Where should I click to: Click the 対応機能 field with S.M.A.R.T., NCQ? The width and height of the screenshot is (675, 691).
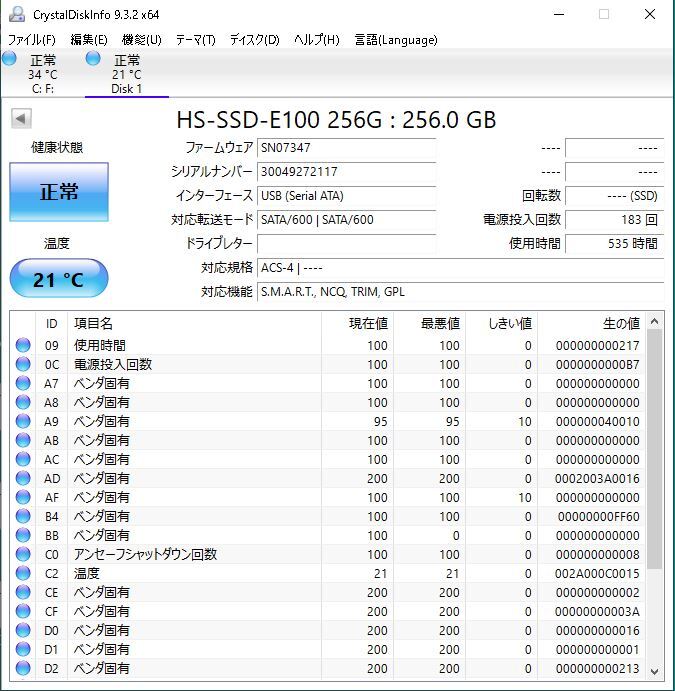point(460,292)
